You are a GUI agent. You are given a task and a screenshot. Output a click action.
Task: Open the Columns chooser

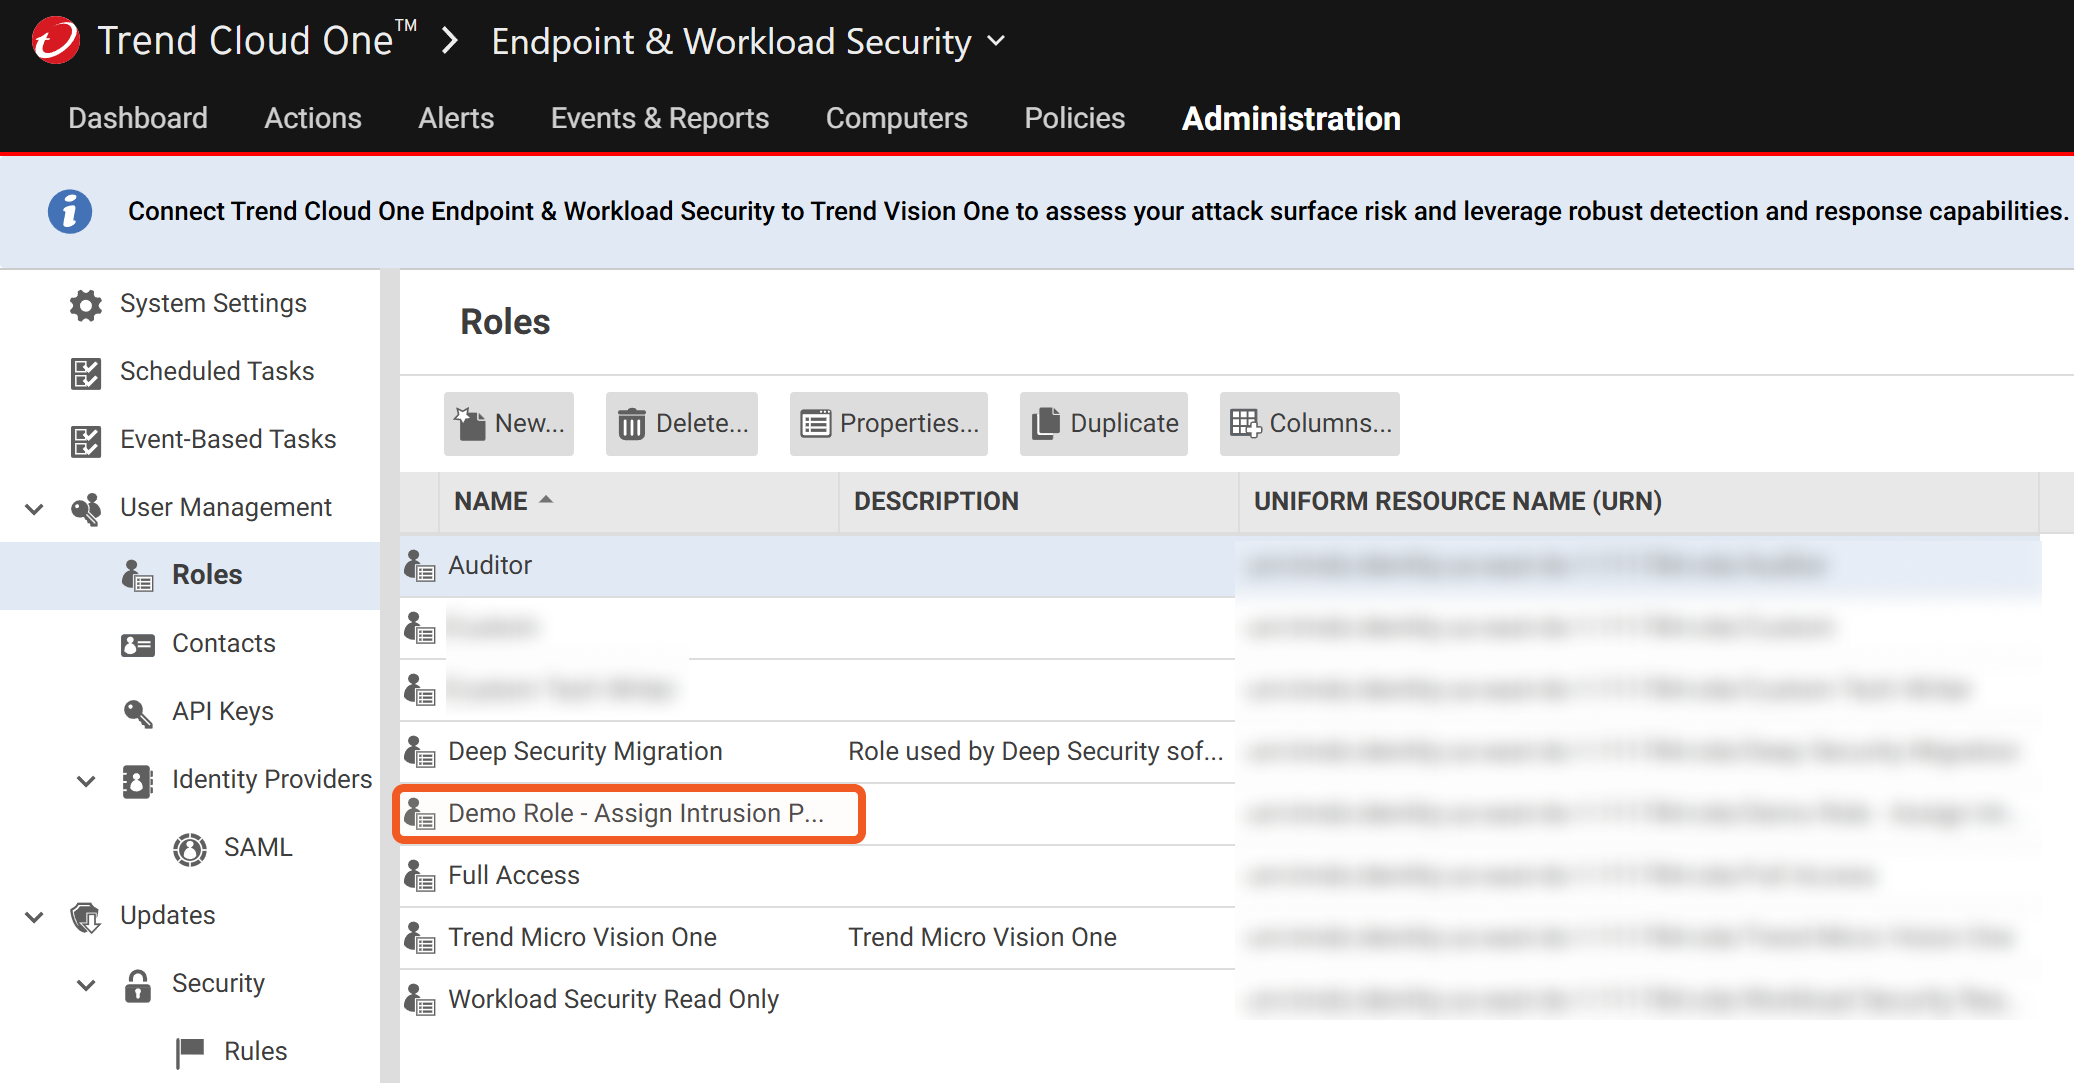1309,424
